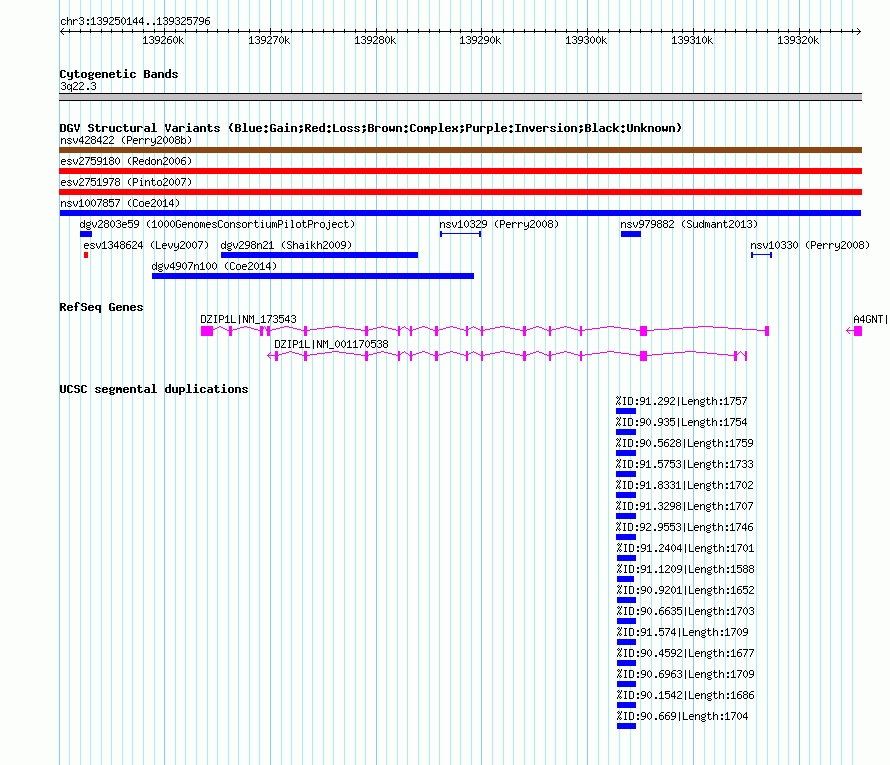
Task: Click the 139320k ruler tick label
Action: coord(798,40)
